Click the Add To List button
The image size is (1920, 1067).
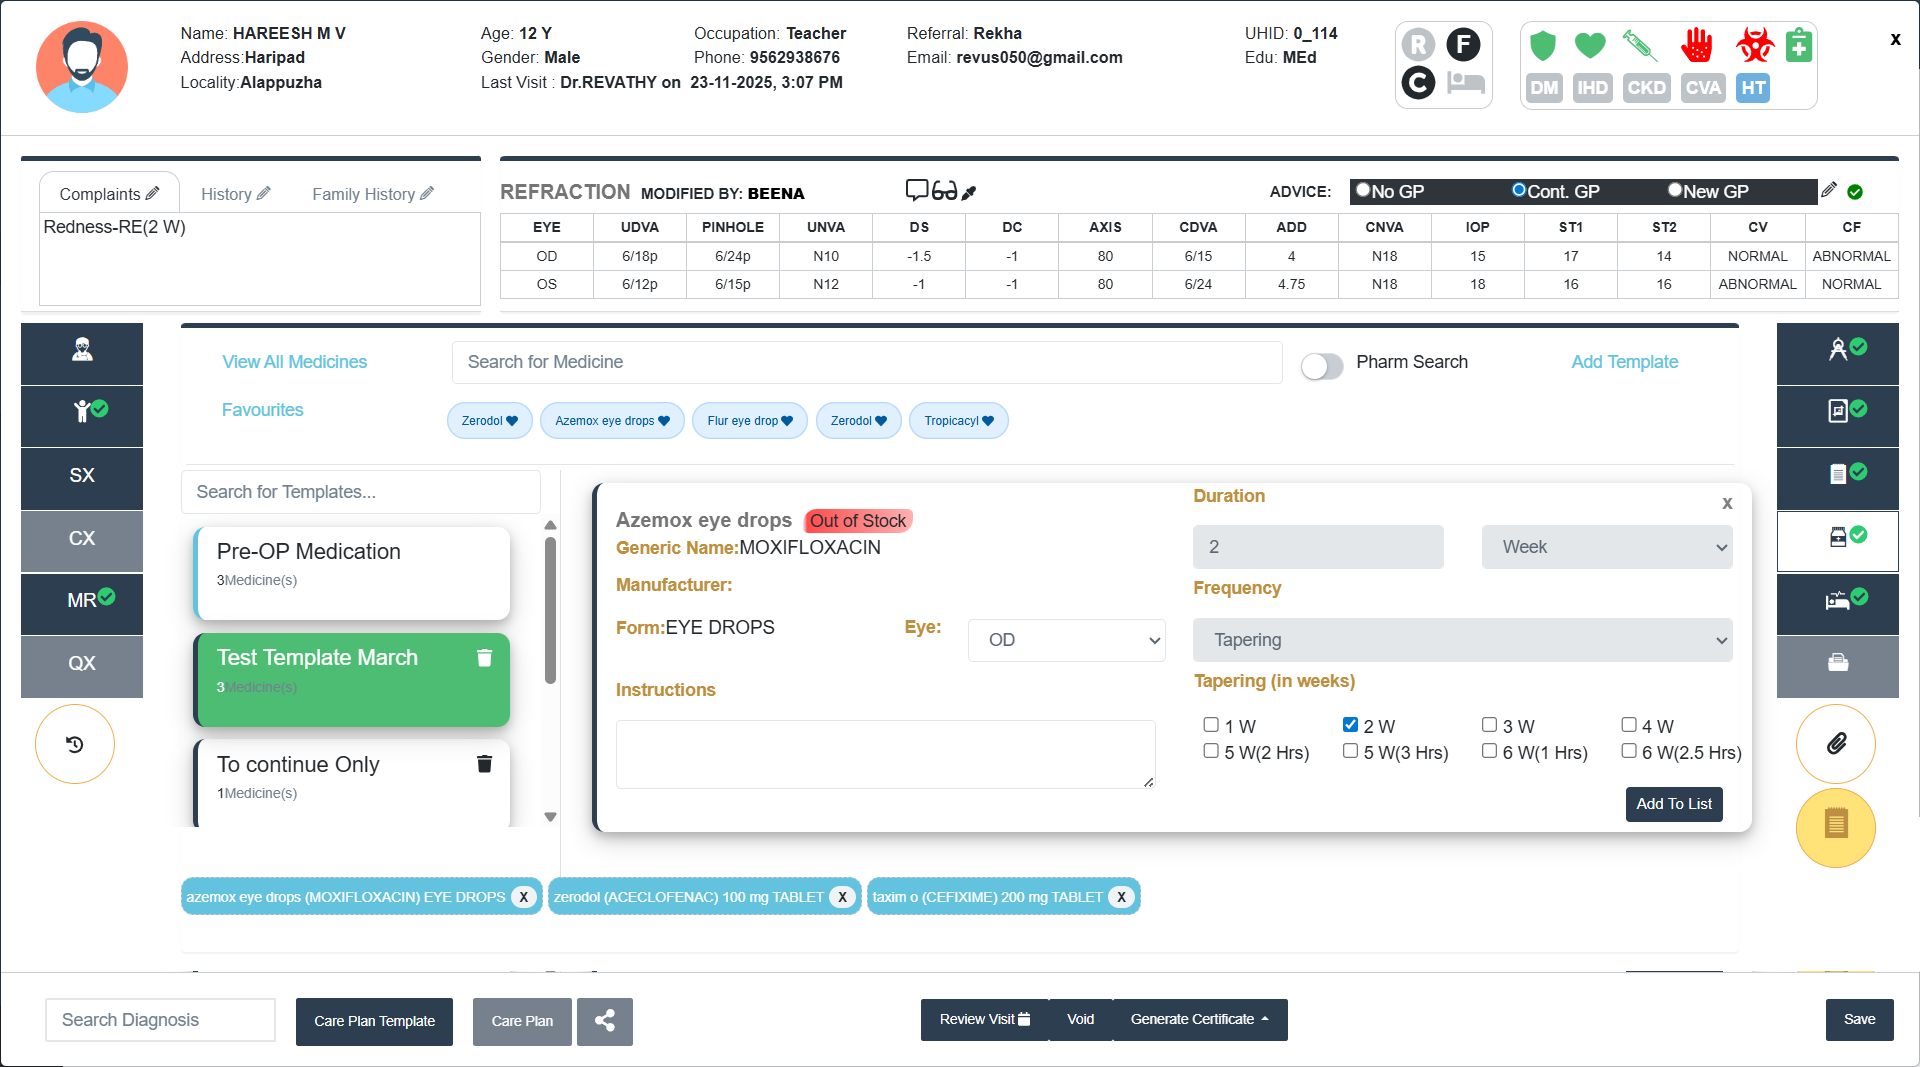point(1673,804)
